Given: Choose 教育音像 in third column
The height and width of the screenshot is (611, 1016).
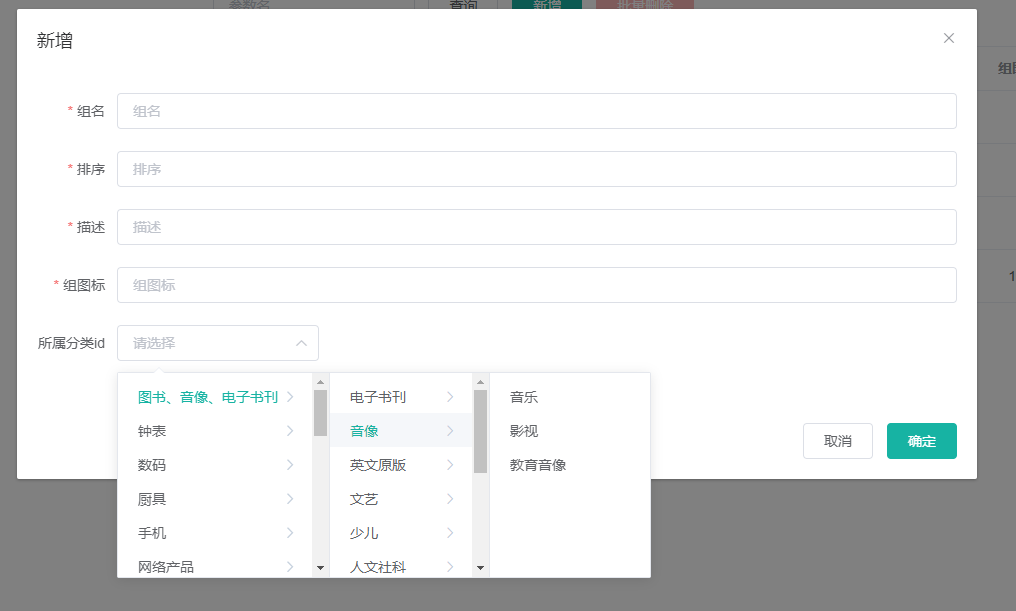Looking at the screenshot, I should [538, 465].
